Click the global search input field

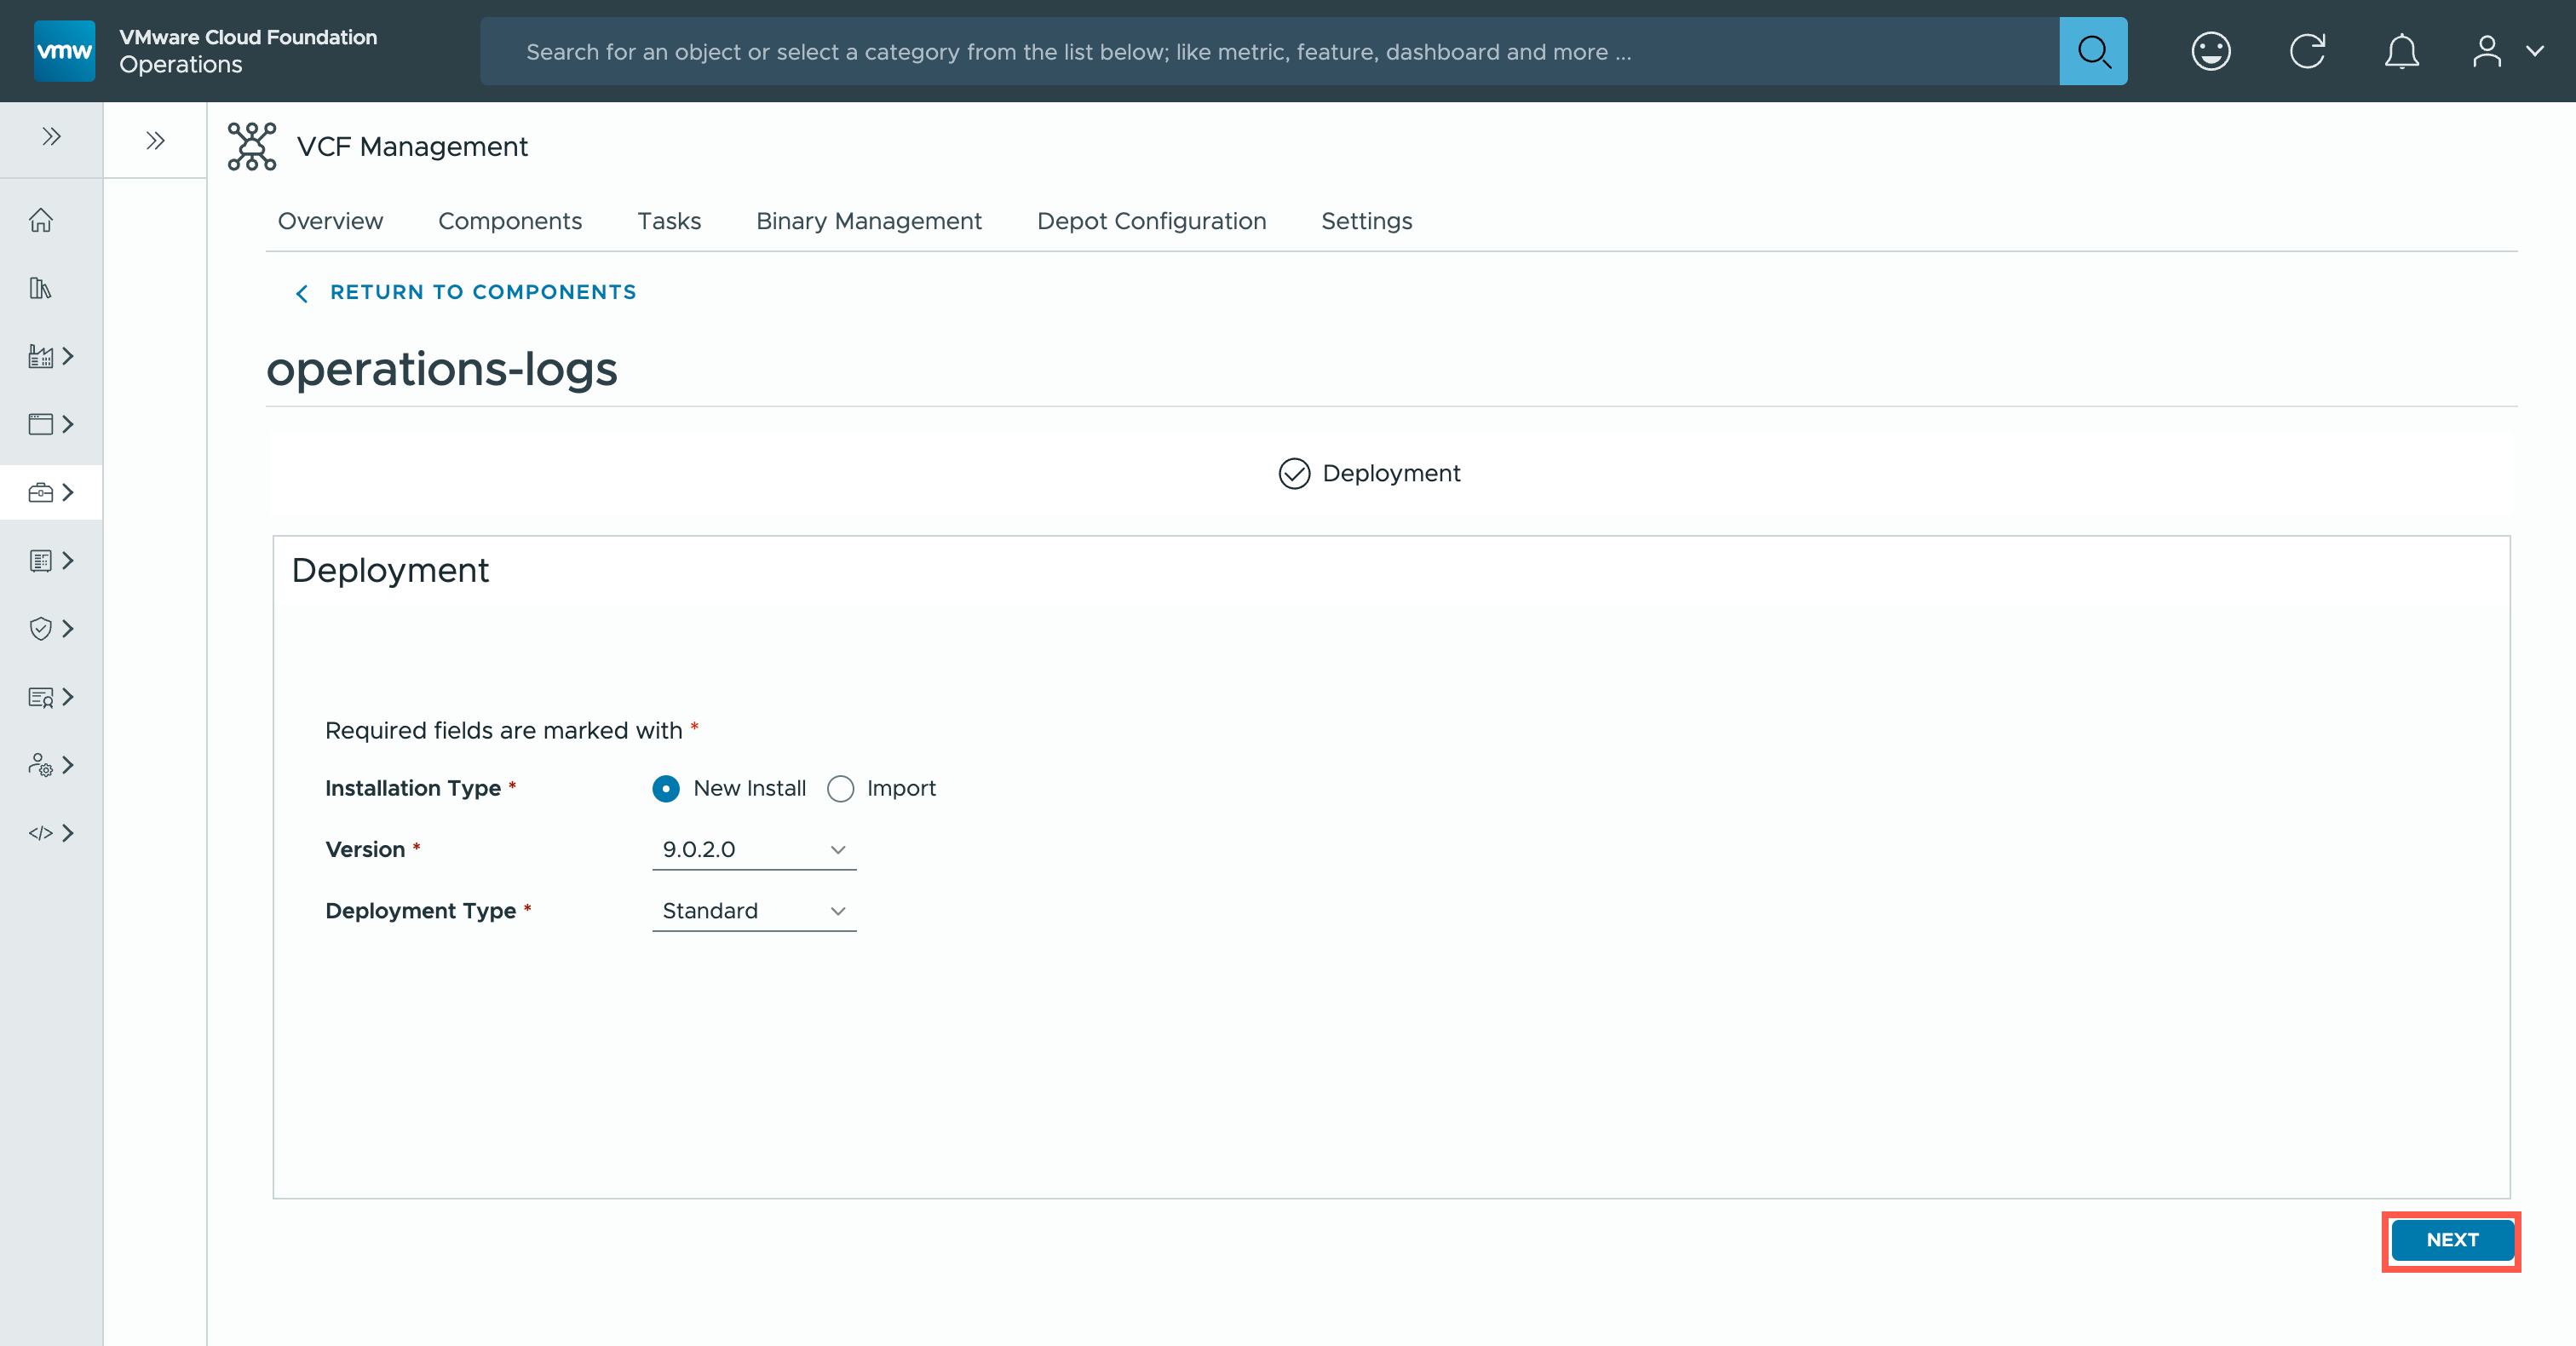[x=1270, y=52]
